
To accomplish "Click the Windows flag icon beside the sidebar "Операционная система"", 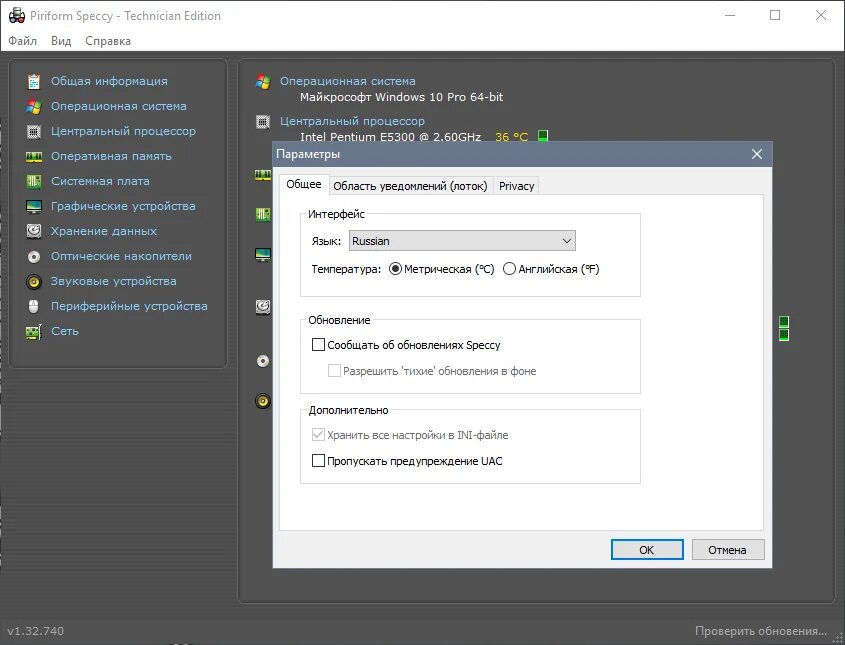I will tap(33, 107).
